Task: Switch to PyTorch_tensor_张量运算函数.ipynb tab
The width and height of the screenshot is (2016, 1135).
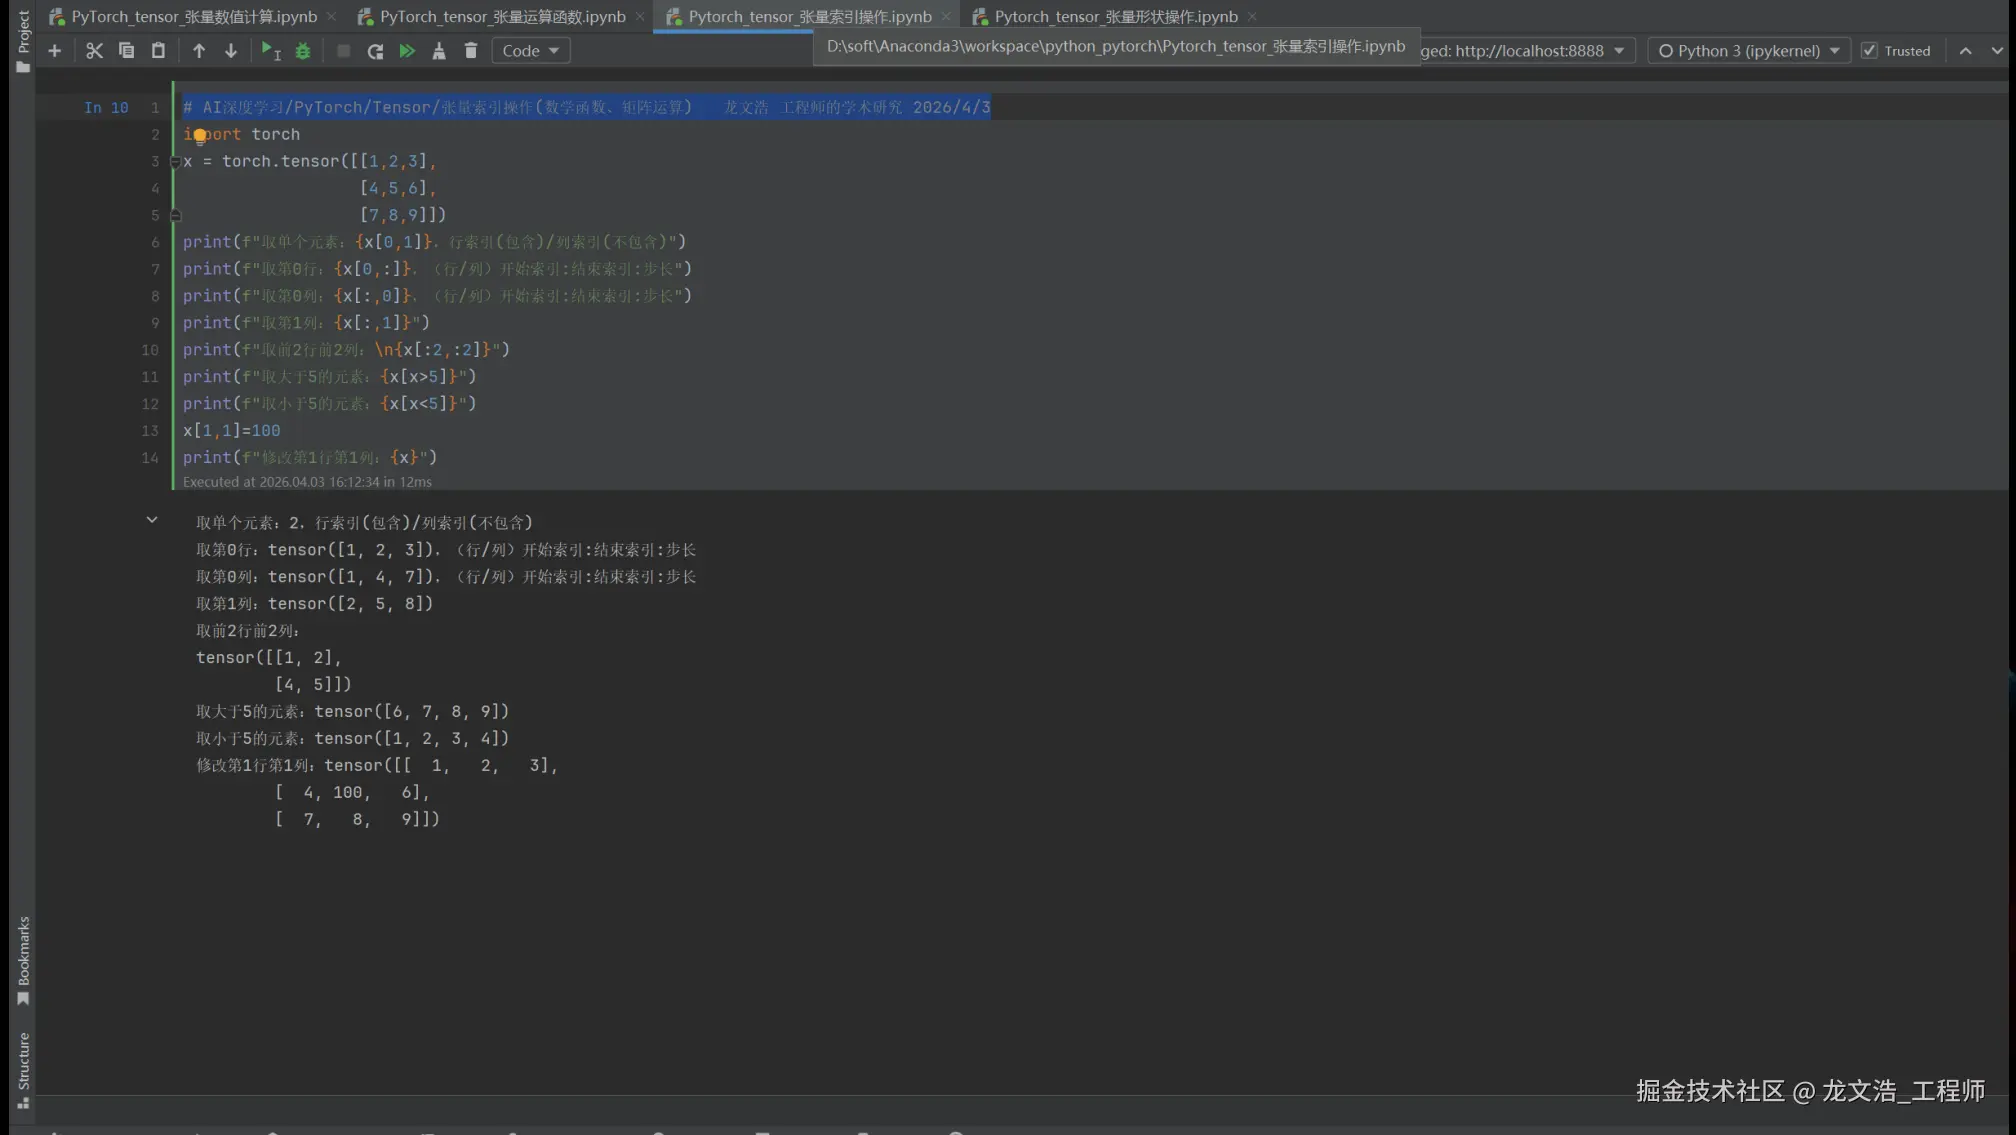Action: (502, 17)
